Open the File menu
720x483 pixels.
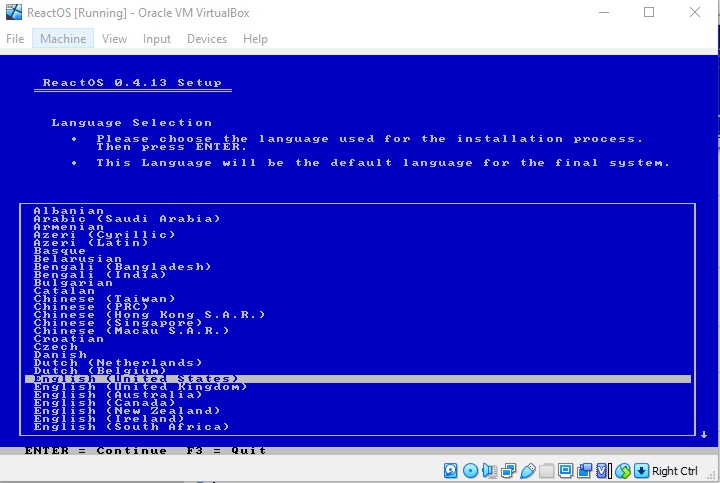pos(15,39)
